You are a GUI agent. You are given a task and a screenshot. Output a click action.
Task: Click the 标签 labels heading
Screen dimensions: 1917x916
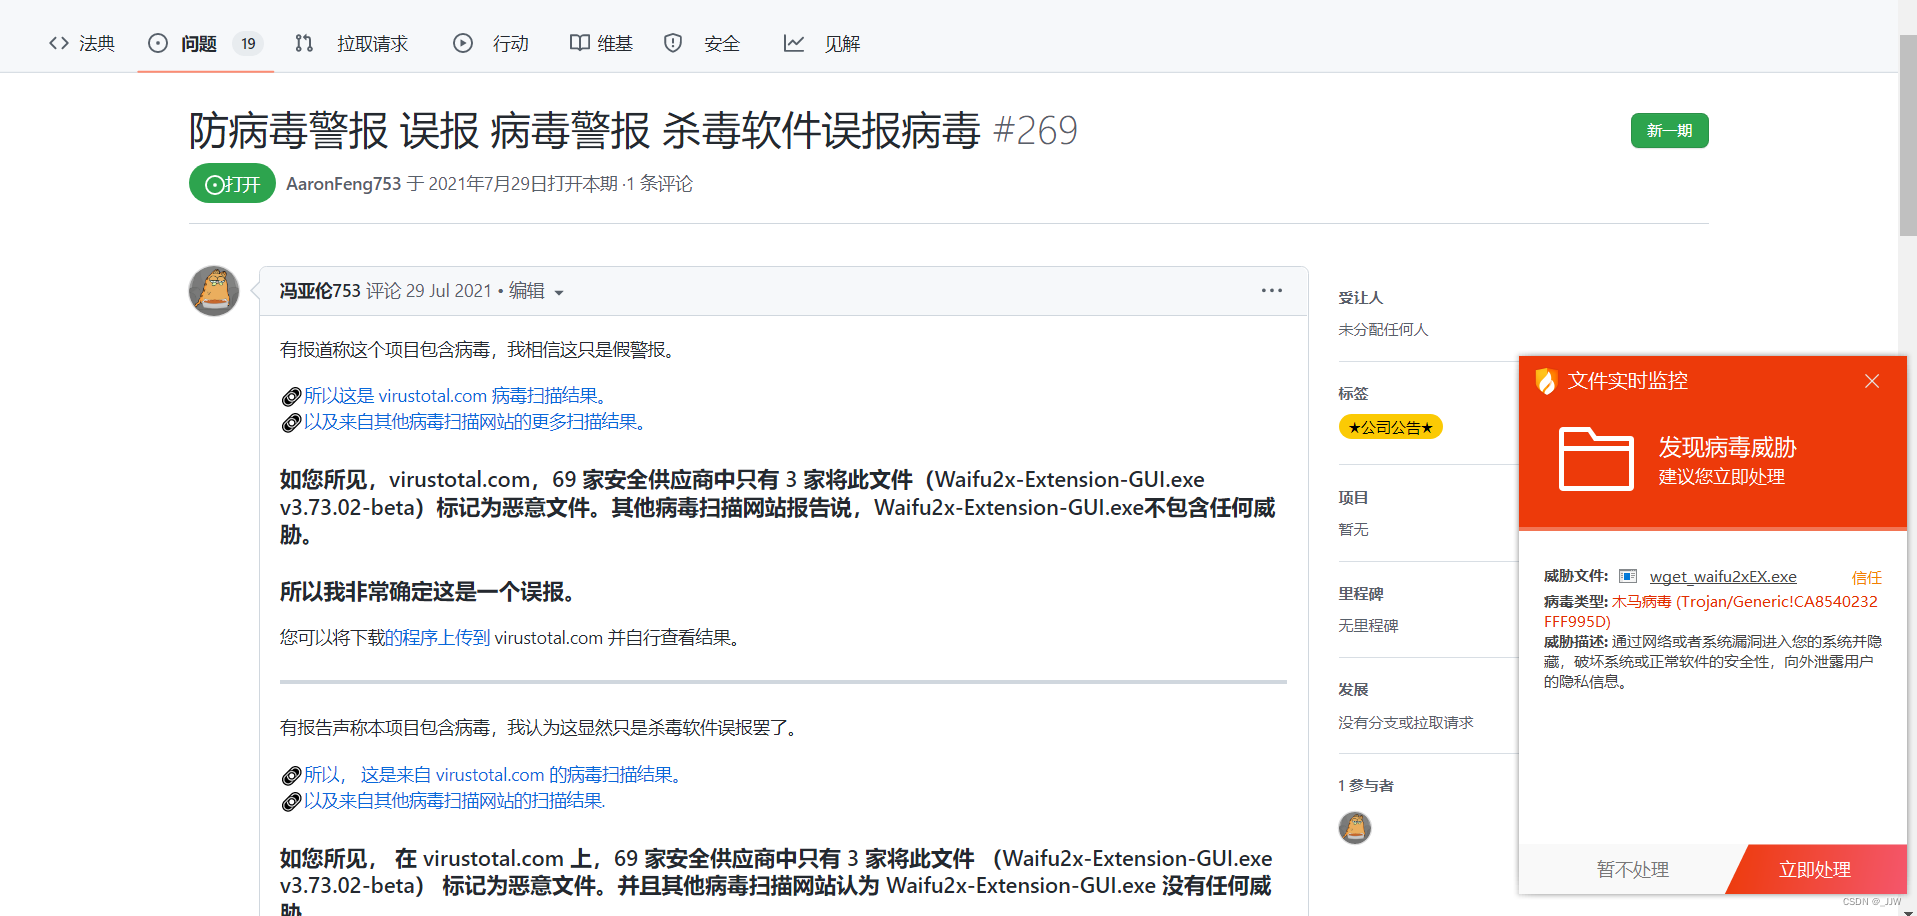1353,394
